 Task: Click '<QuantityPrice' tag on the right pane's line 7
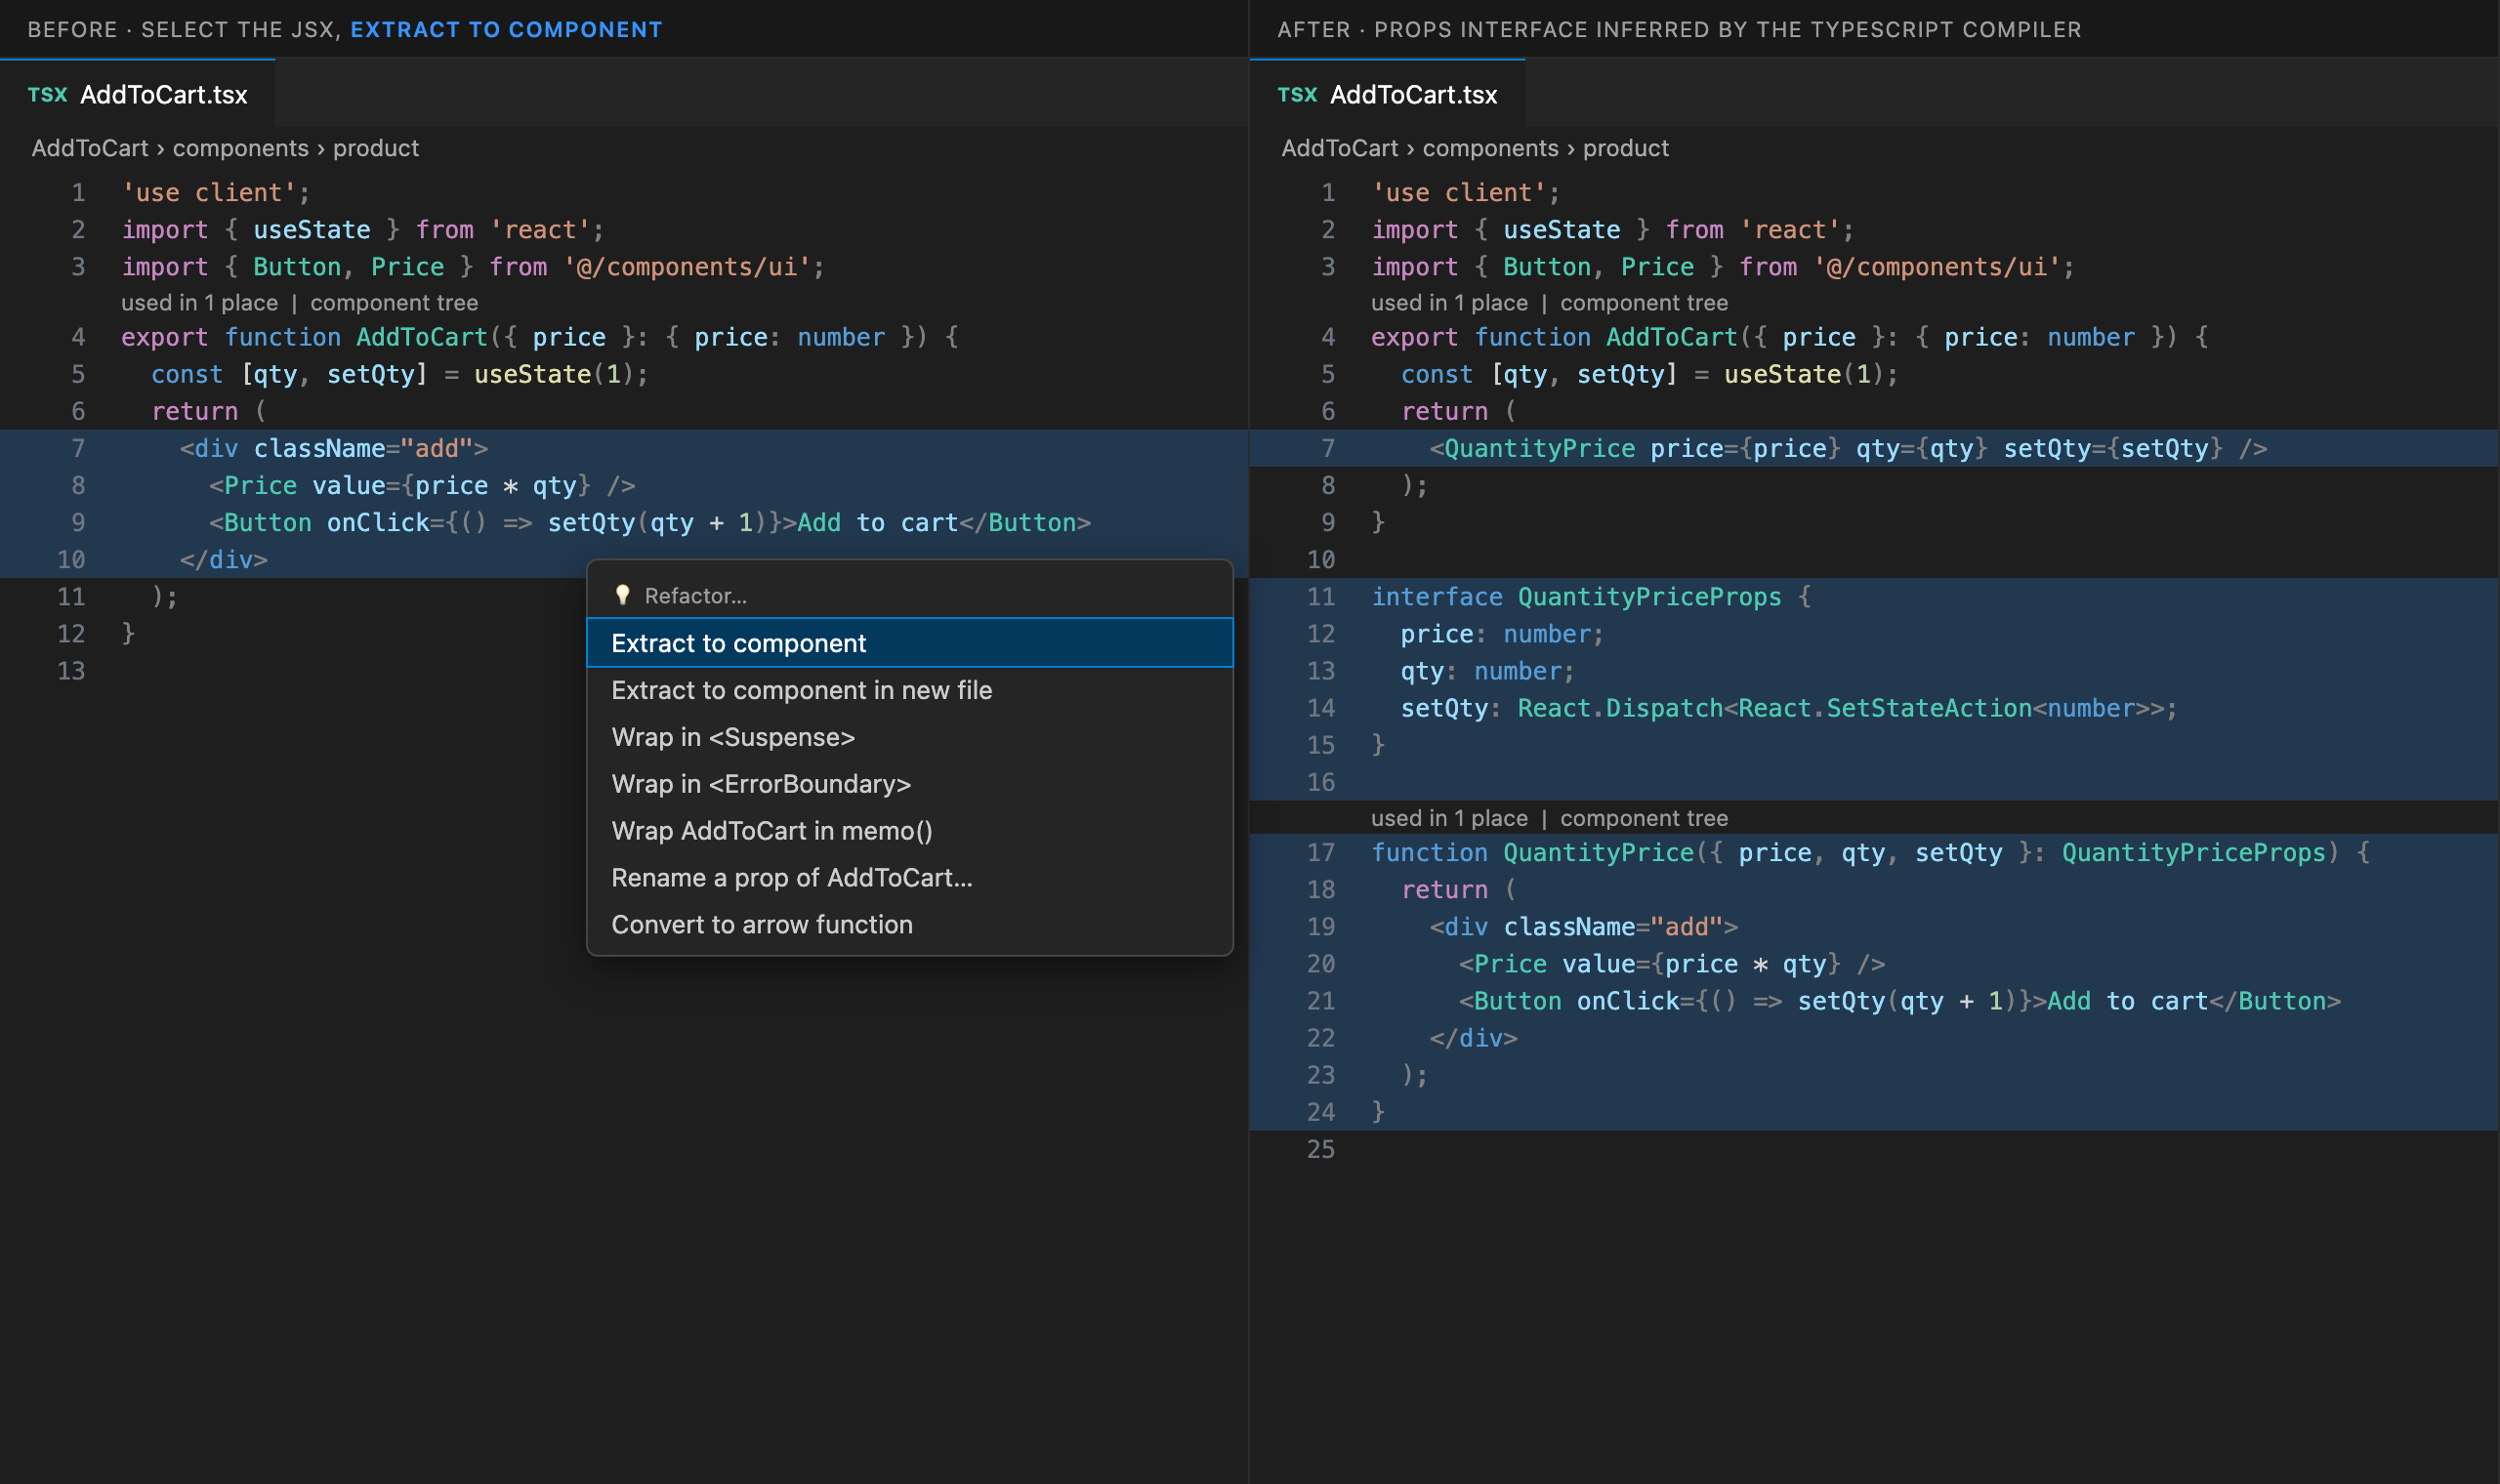pyautogui.click(x=1533, y=448)
